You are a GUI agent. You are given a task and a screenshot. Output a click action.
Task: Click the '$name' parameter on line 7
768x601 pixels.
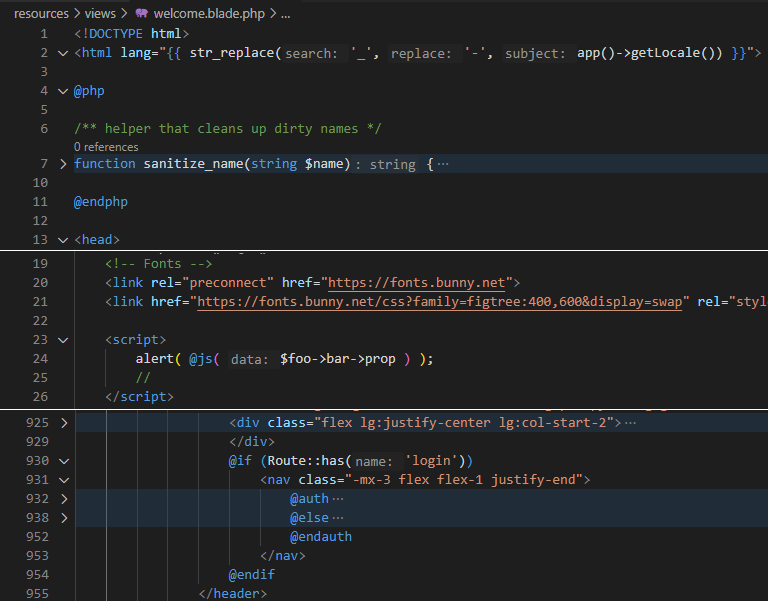point(324,164)
